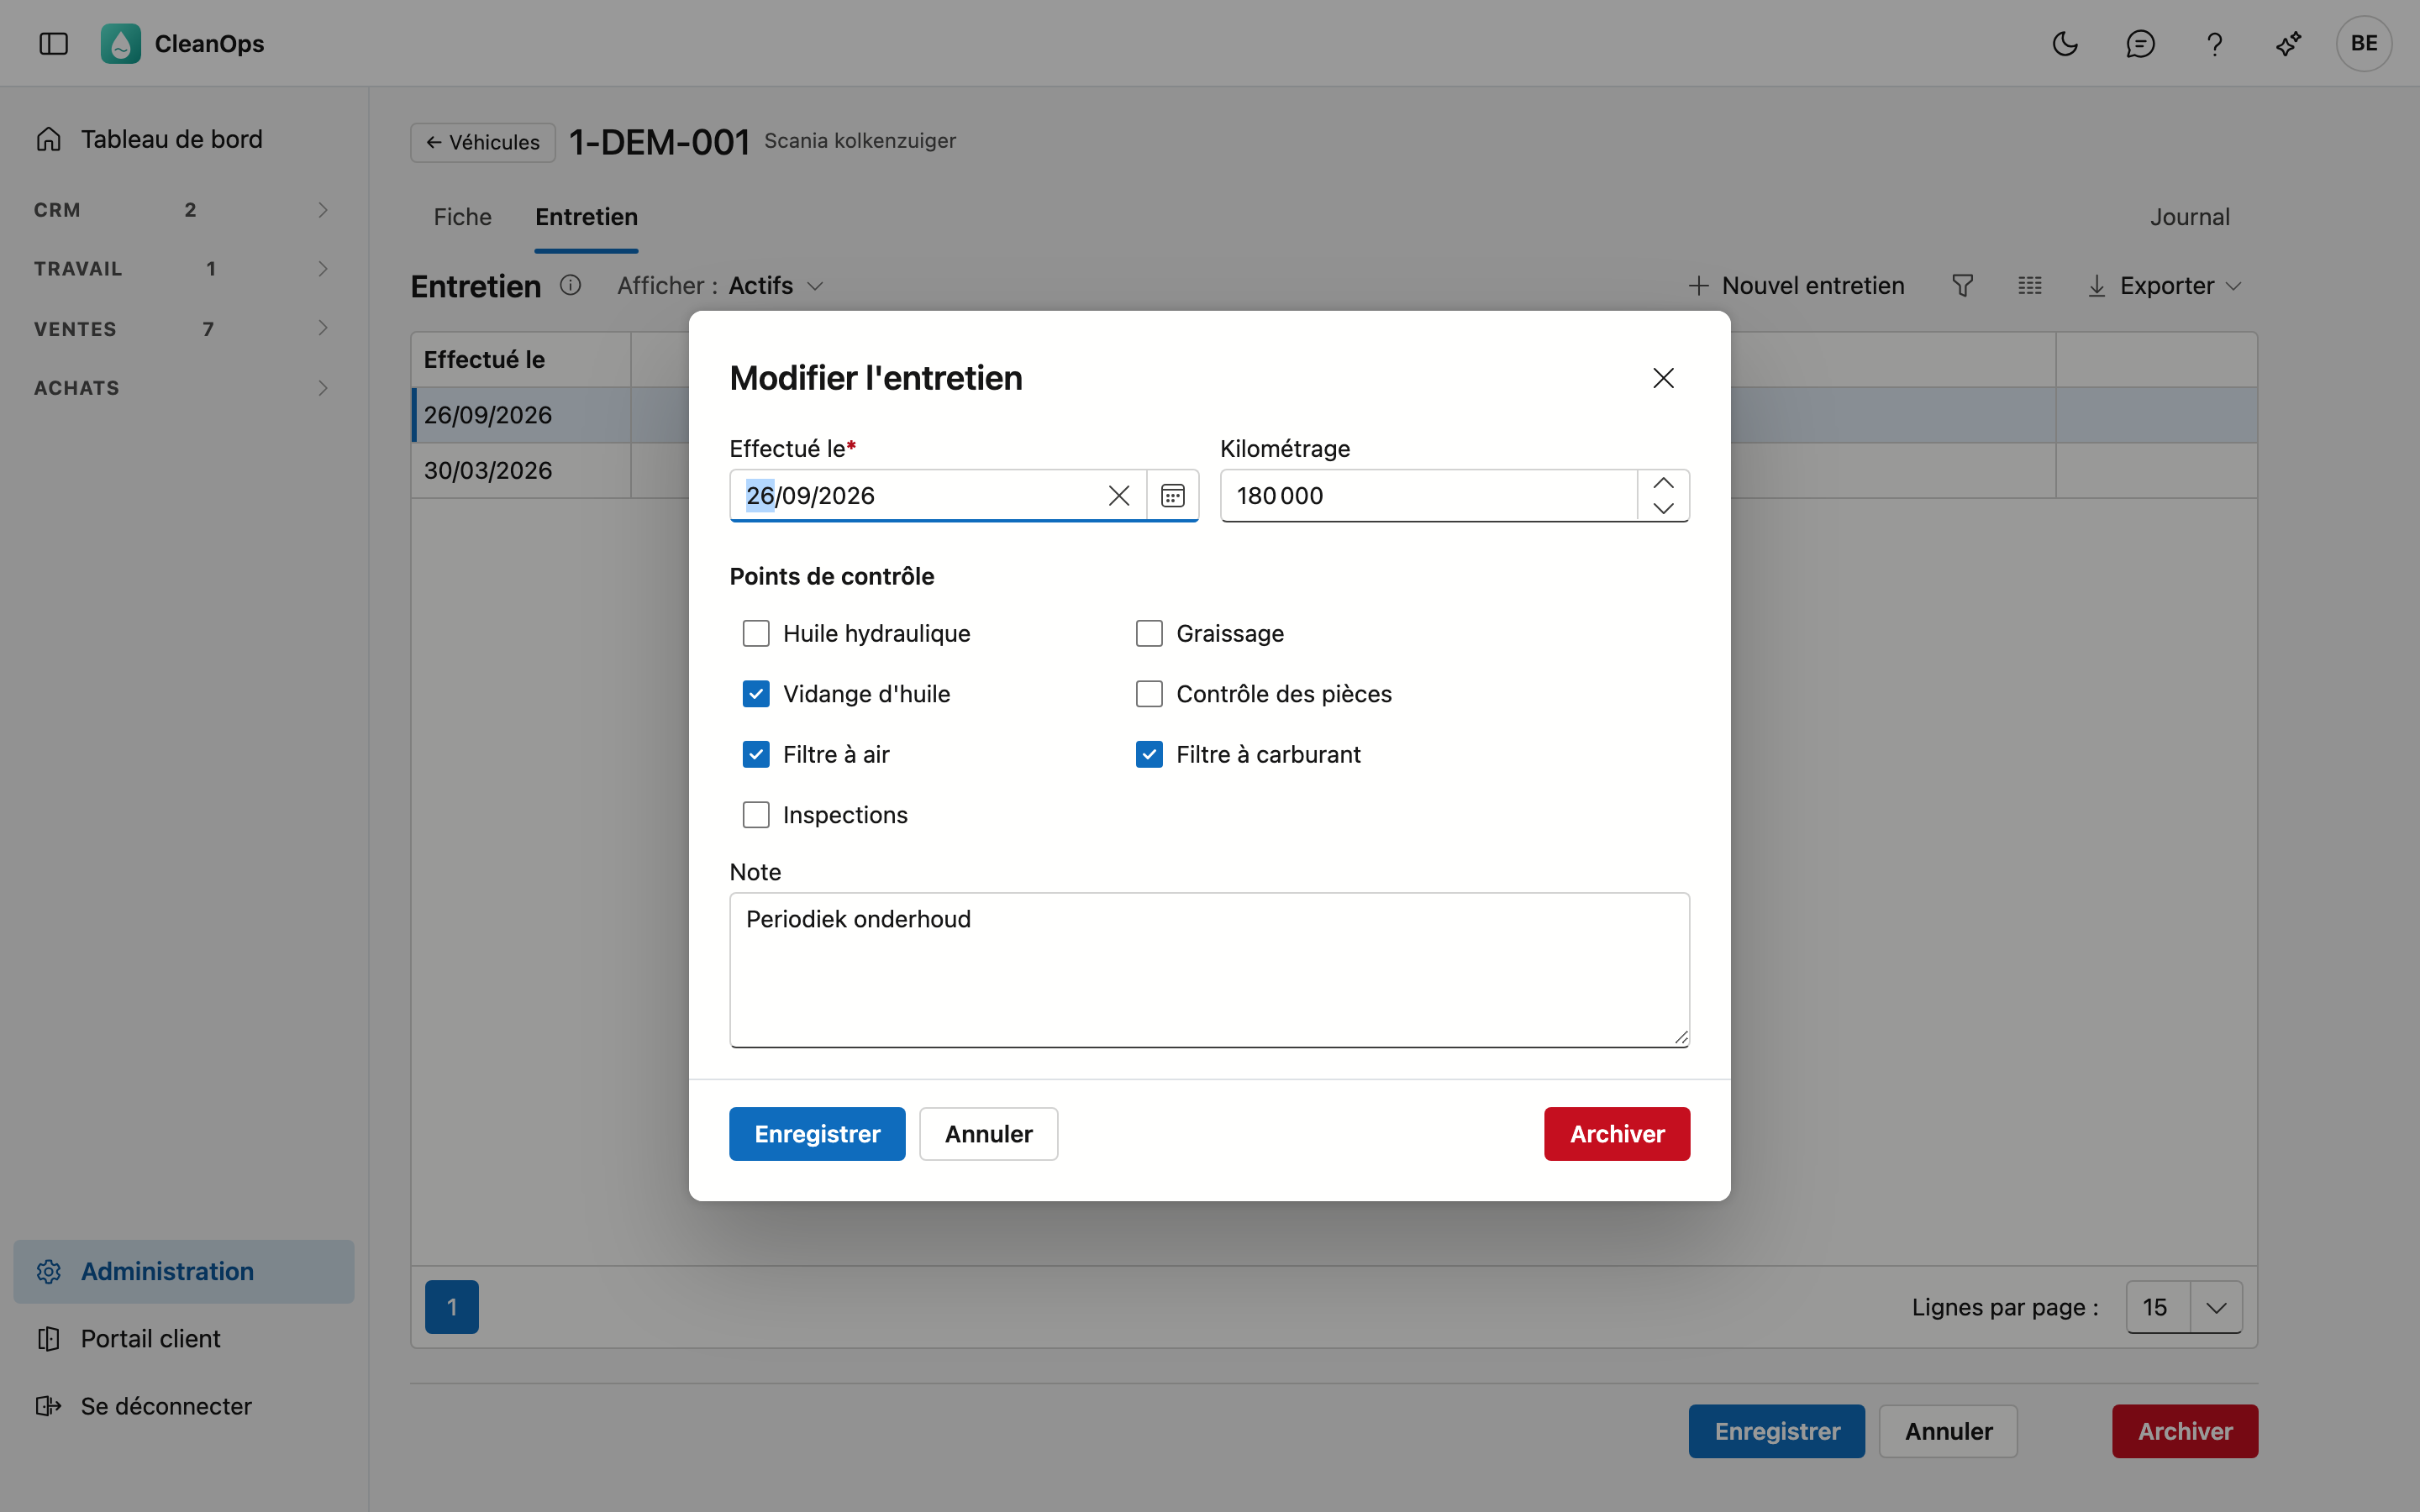Click the Entretien info icon
2420x1512 pixels.
point(570,286)
